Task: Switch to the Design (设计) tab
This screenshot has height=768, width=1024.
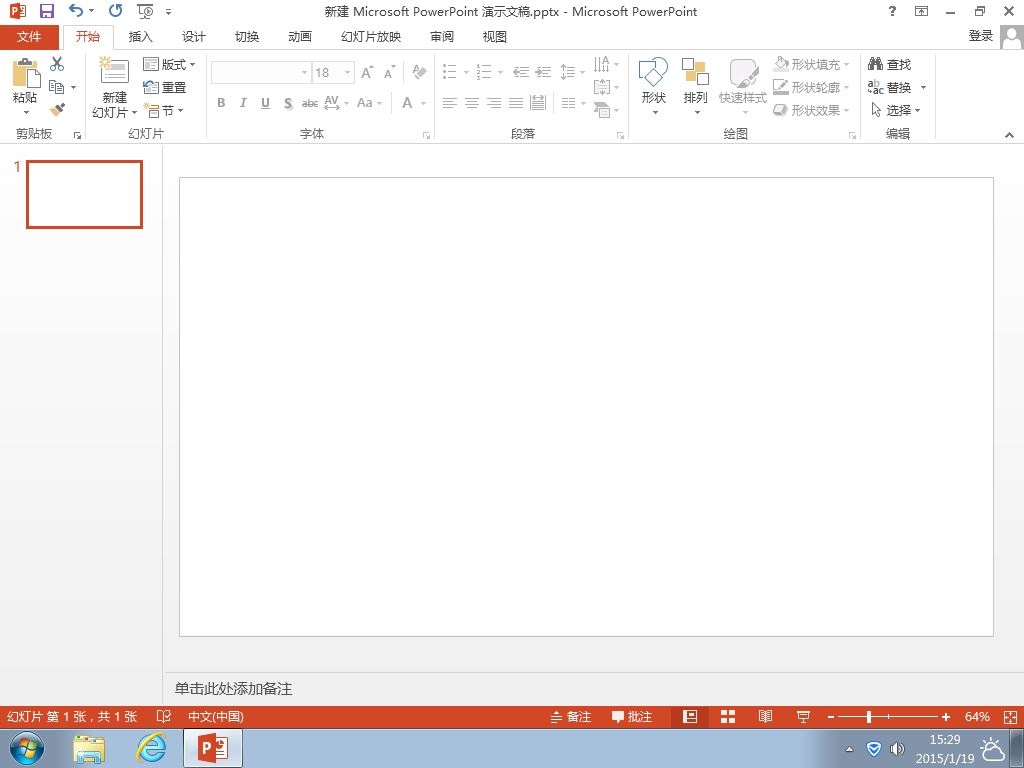Action: [193, 37]
